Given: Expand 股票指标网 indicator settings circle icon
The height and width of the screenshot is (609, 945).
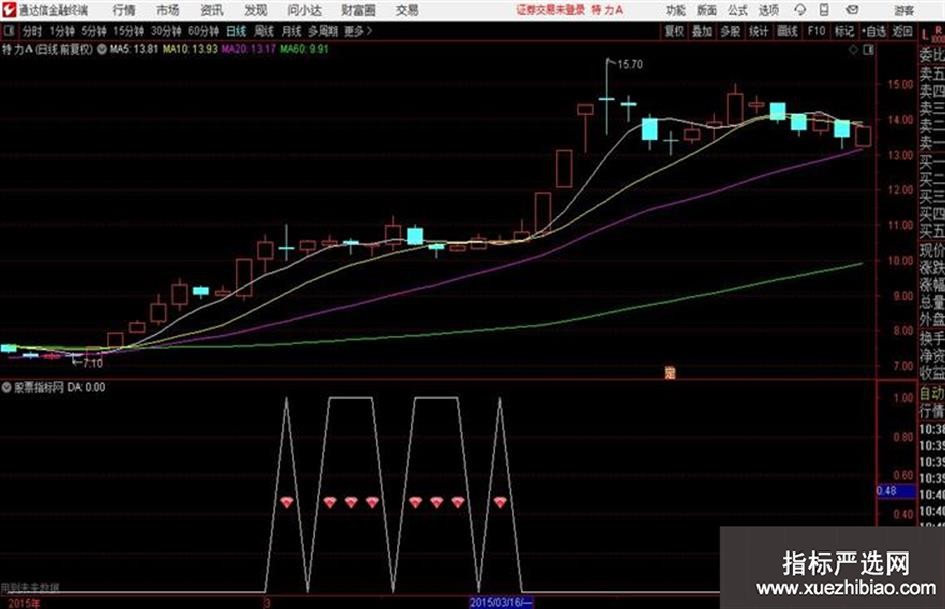Looking at the screenshot, I should 7,387.
